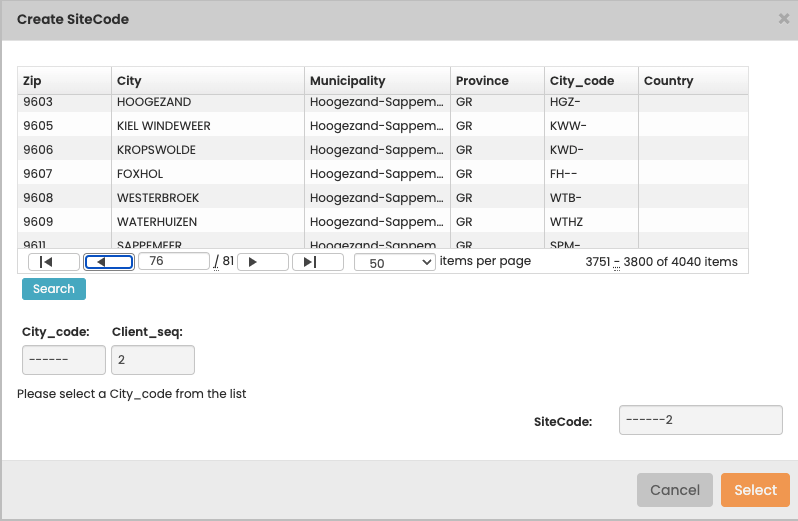The height and width of the screenshot is (521, 798).
Task: Close the Create SiteCode dialog
Action: (x=784, y=19)
